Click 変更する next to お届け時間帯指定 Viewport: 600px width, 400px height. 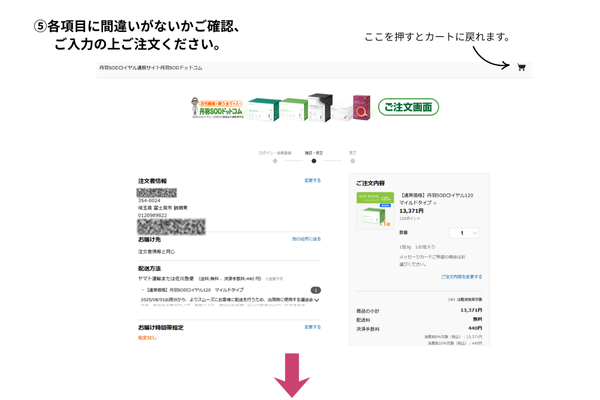[x=312, y=327]
